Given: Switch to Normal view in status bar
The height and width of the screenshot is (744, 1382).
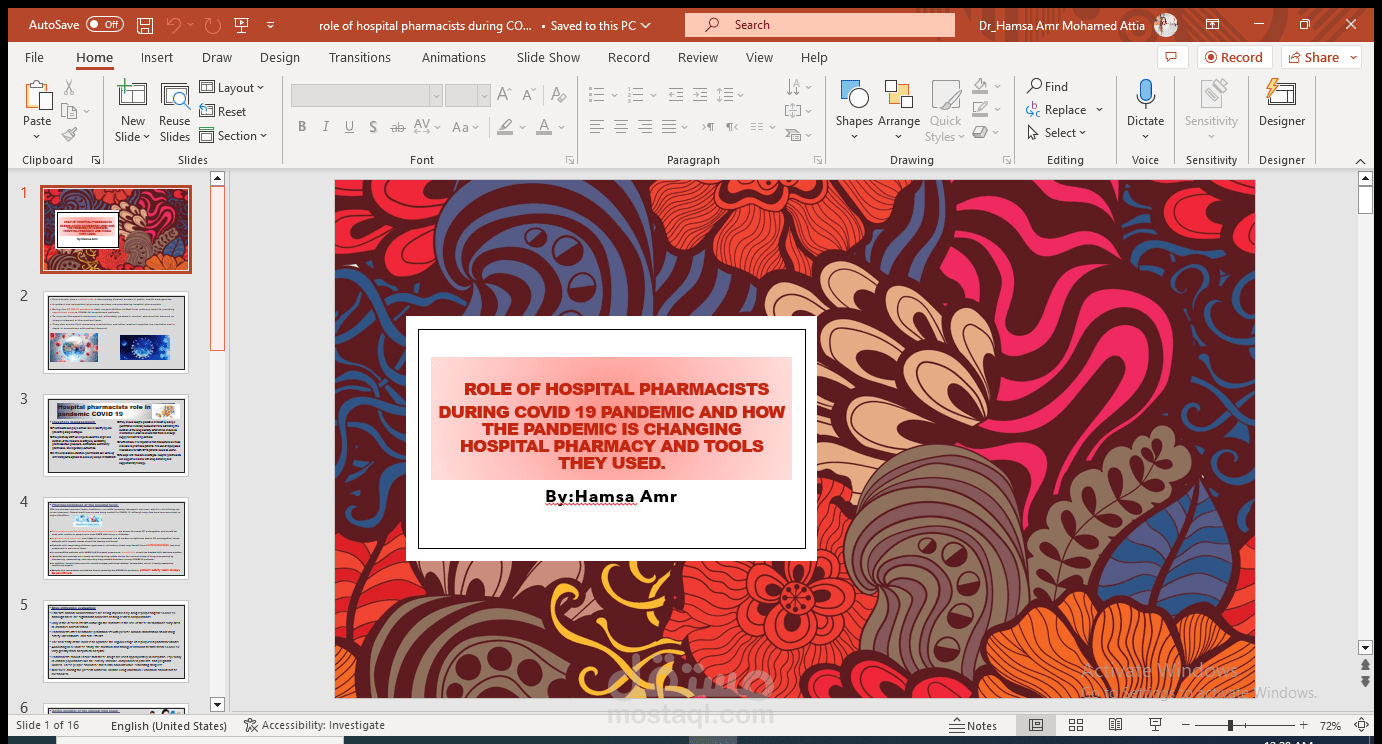Looking at the screenshot, I should pyautogui.click(x=1036, y=725).
